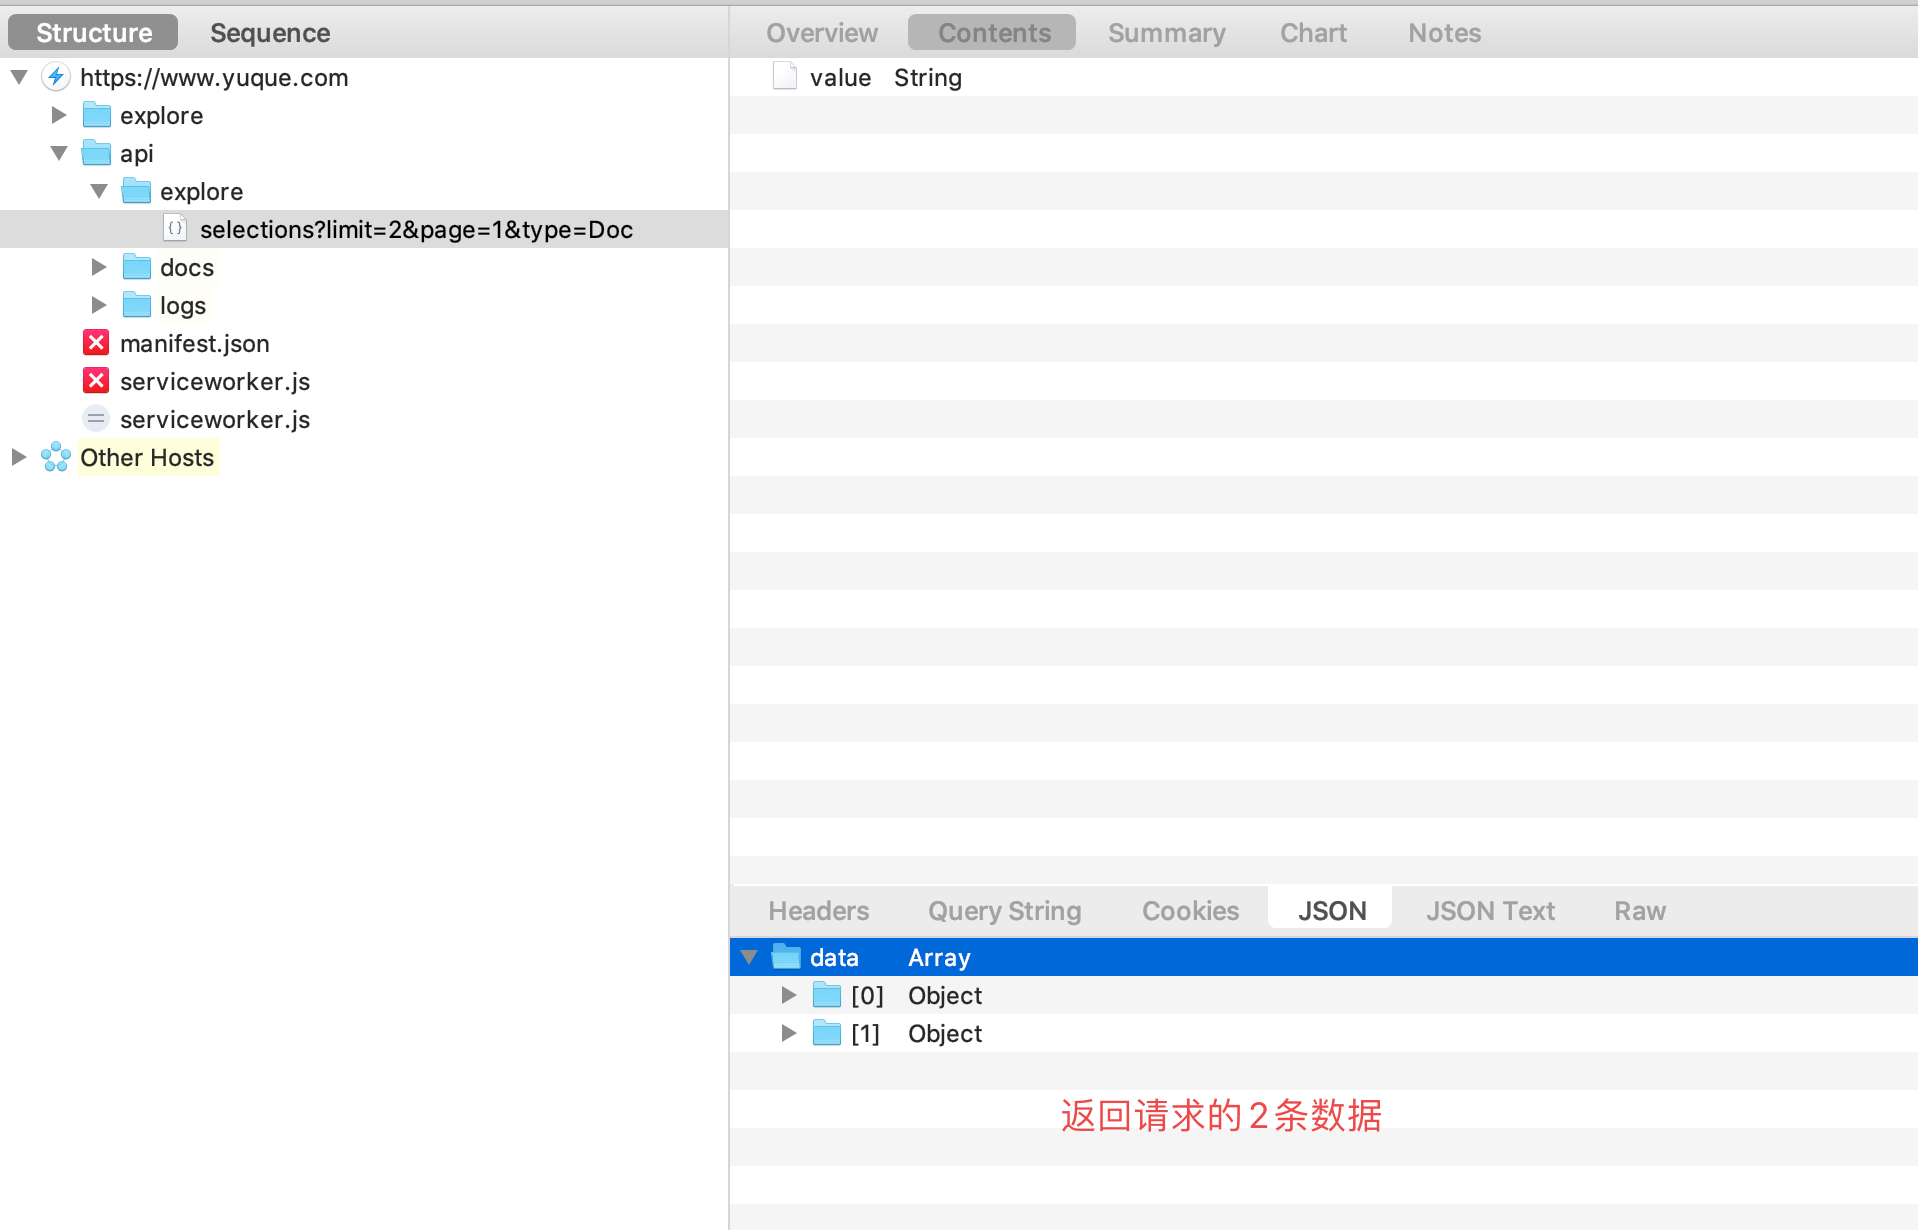Open the Notes tab

(1445, 32)
